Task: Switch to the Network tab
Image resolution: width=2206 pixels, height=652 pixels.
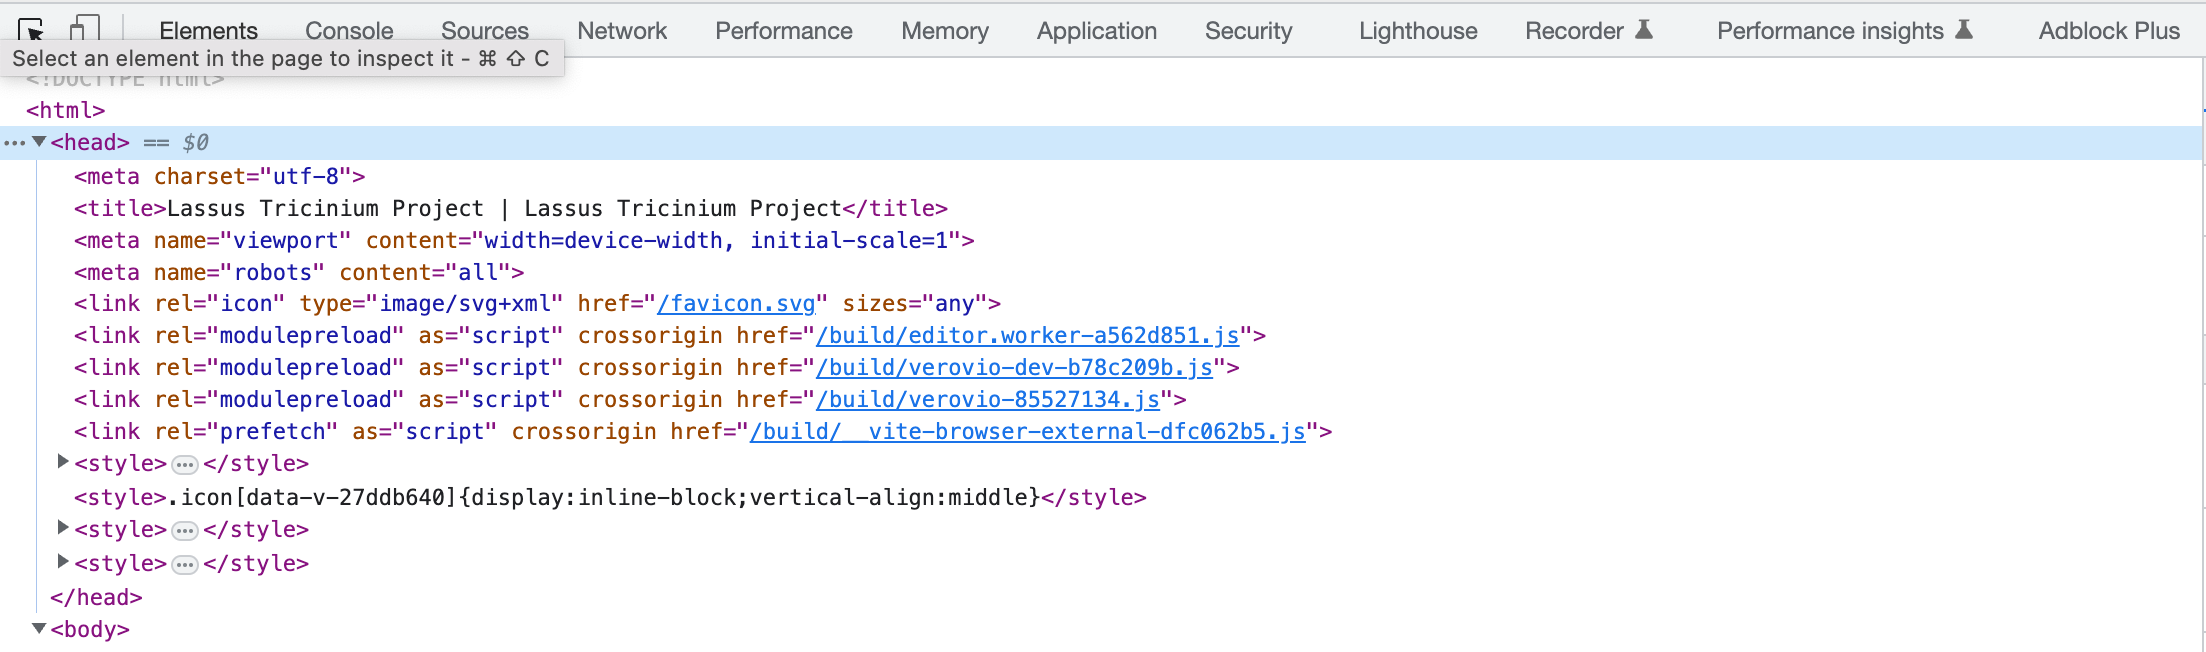Action: [x=622, y=31]
